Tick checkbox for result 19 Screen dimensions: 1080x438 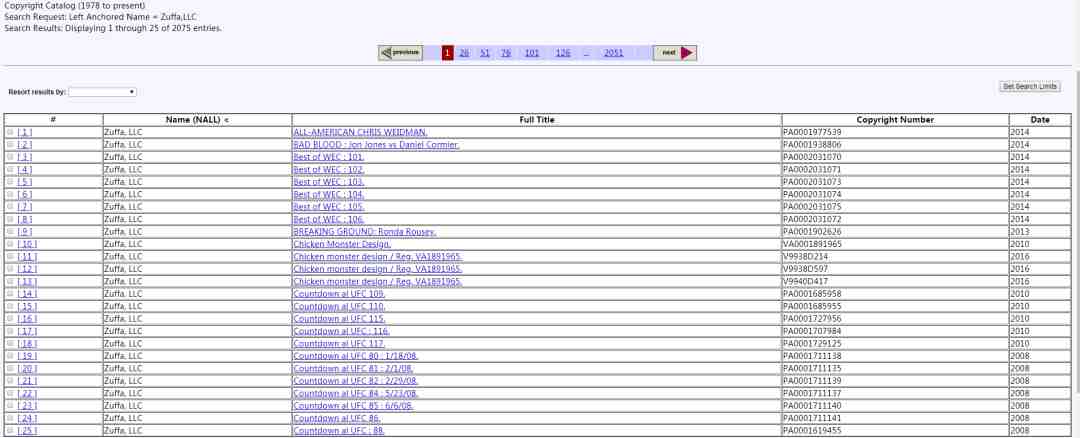(x=10, y=356)
